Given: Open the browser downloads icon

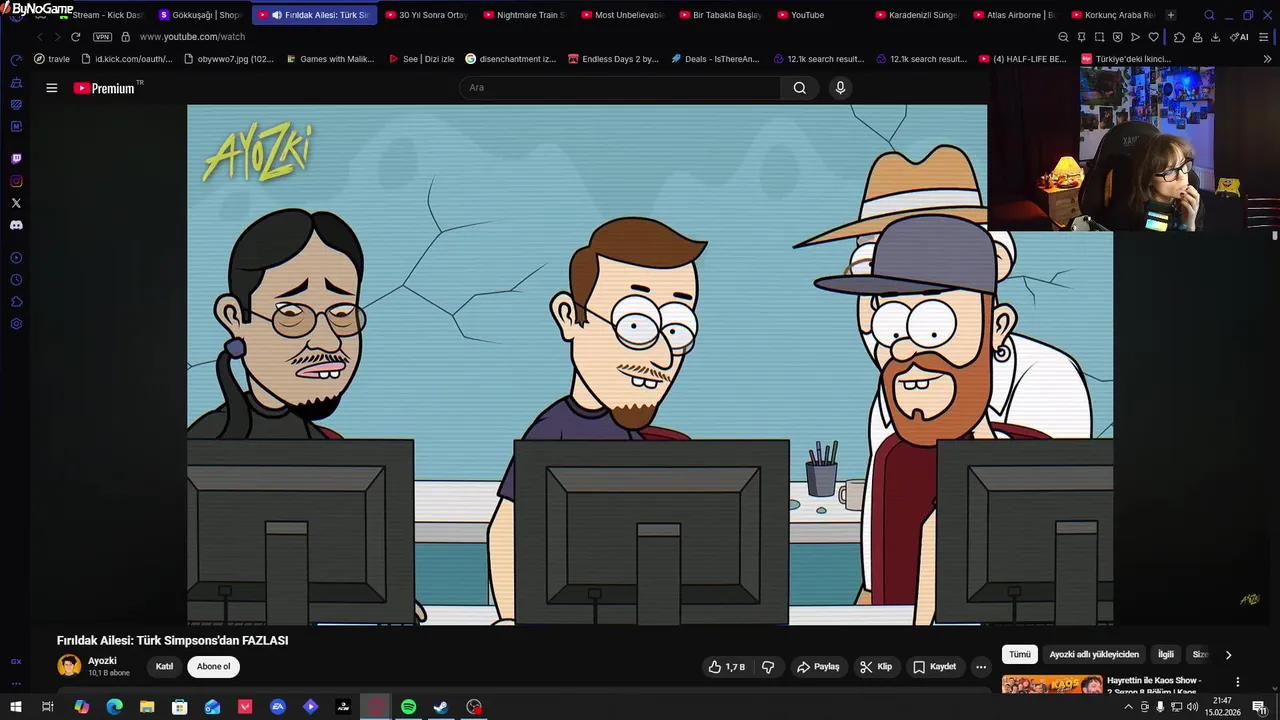Looking at the screenshot, I should click(1215, 37).
